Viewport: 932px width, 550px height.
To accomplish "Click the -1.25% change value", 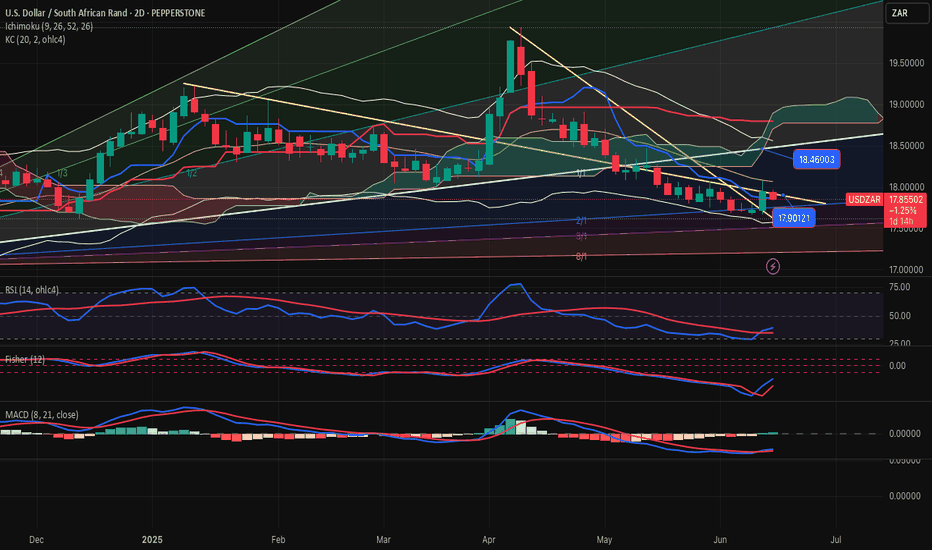I will coord(903,210).
